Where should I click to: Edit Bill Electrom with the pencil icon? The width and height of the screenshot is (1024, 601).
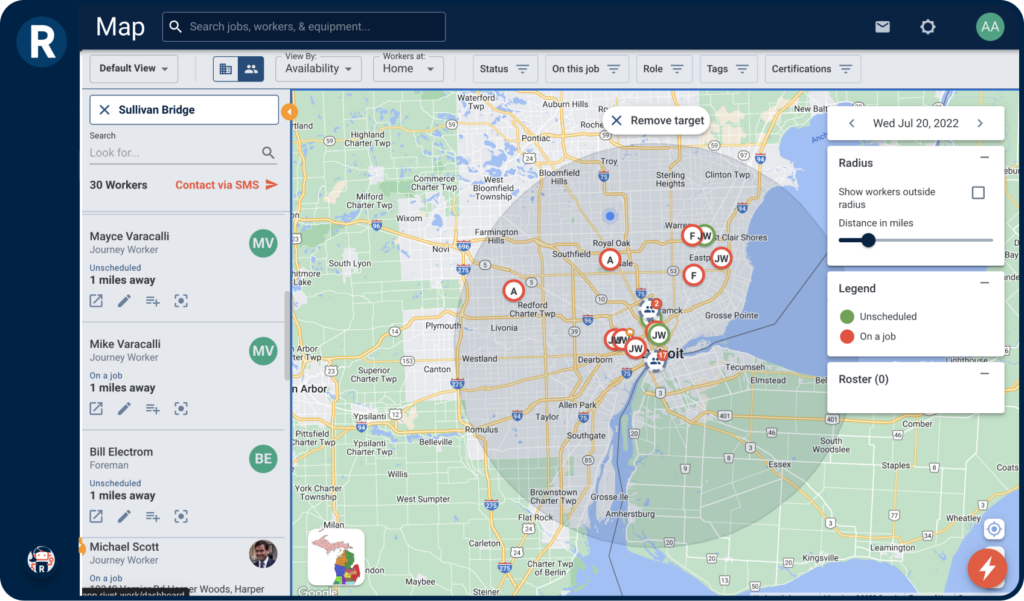(x=124, y=516)
